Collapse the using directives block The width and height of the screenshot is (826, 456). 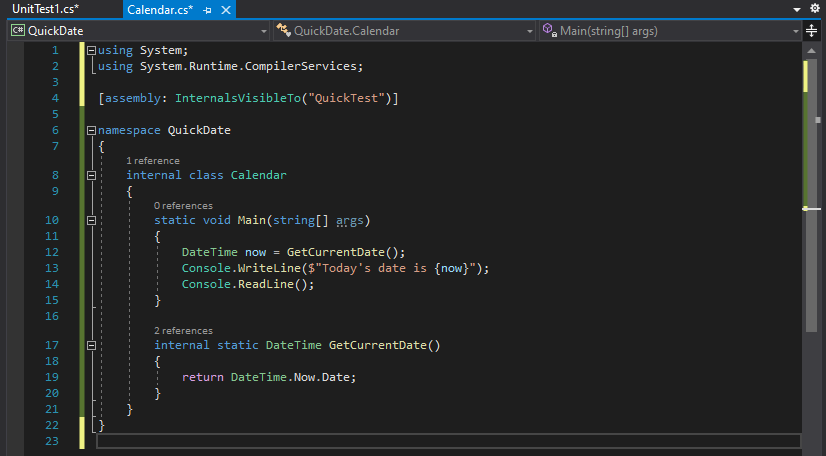tap(92, 51)
